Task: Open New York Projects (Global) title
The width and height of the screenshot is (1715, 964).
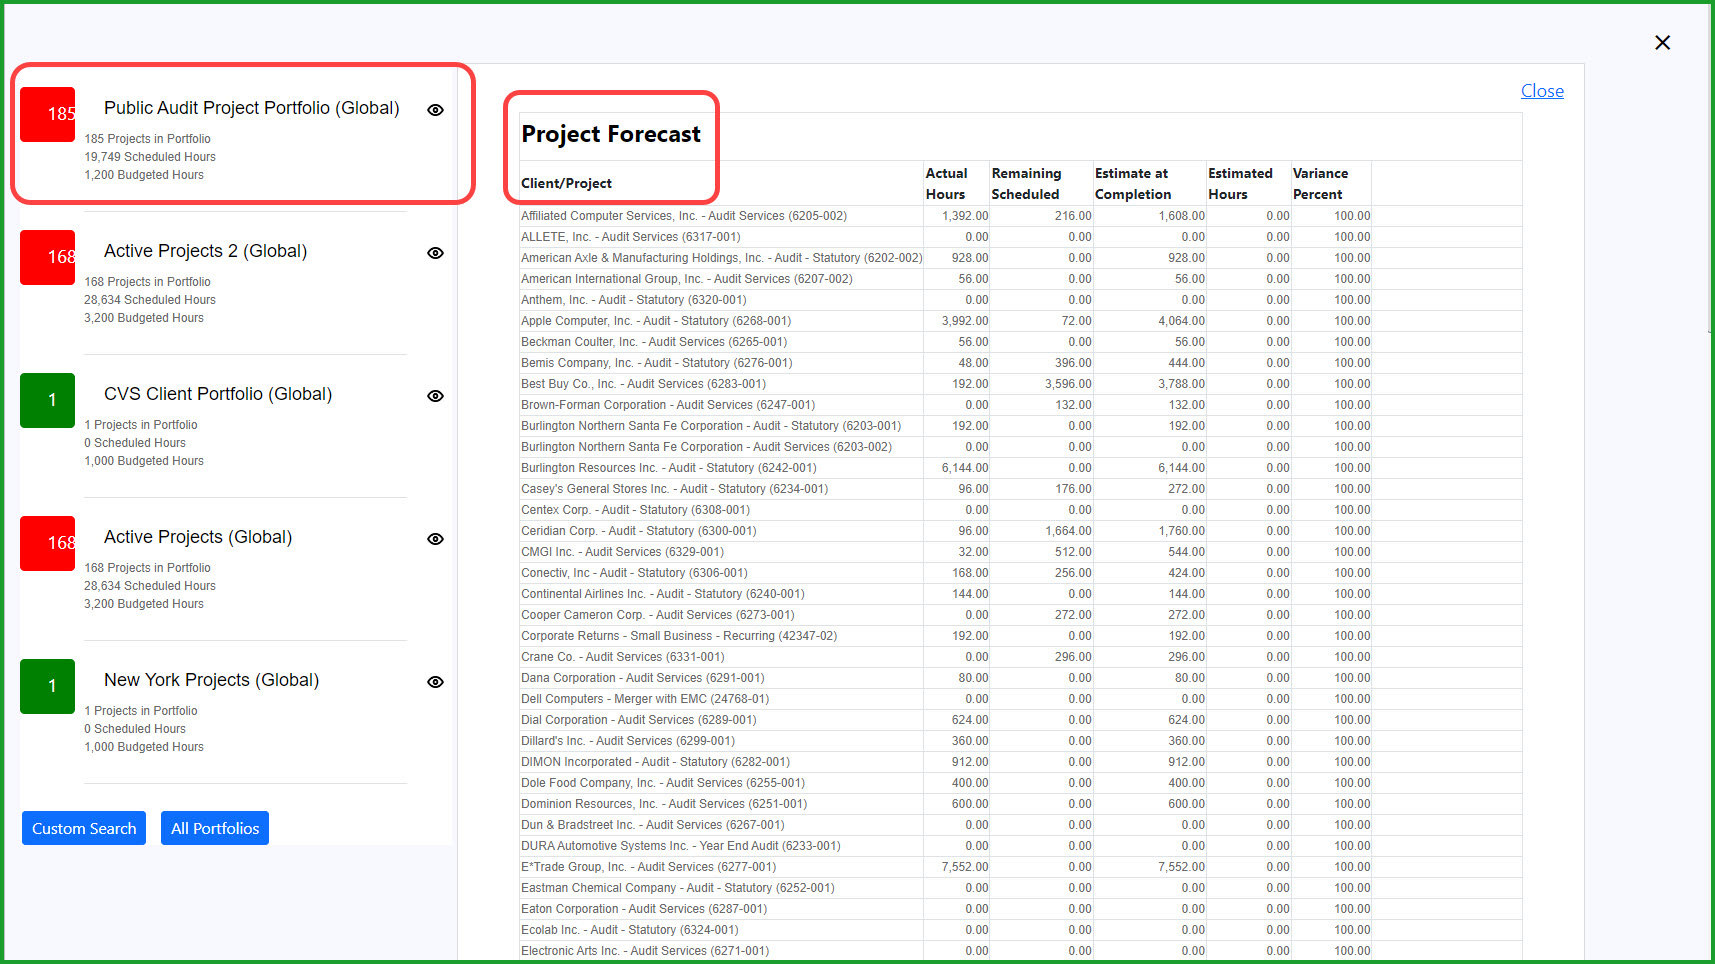Action: (x=212, y=680)
